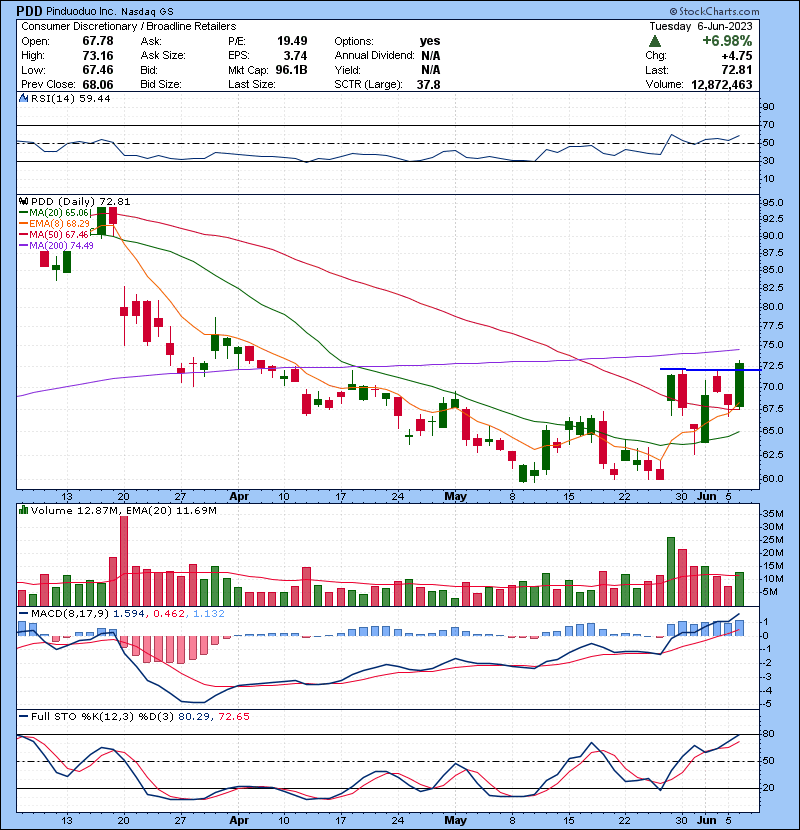
Task: Click the Volume 12.87M, EMA(20) 11.69M label
Action: pos(123,510)
